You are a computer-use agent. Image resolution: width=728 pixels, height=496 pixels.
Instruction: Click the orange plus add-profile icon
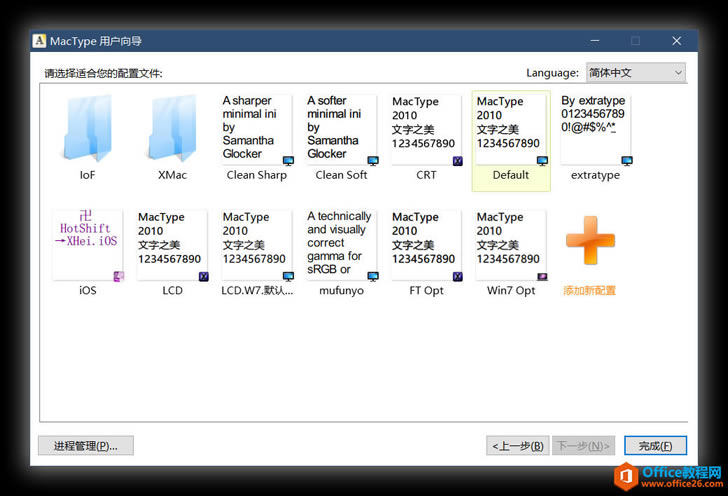(x=590, y=240)
